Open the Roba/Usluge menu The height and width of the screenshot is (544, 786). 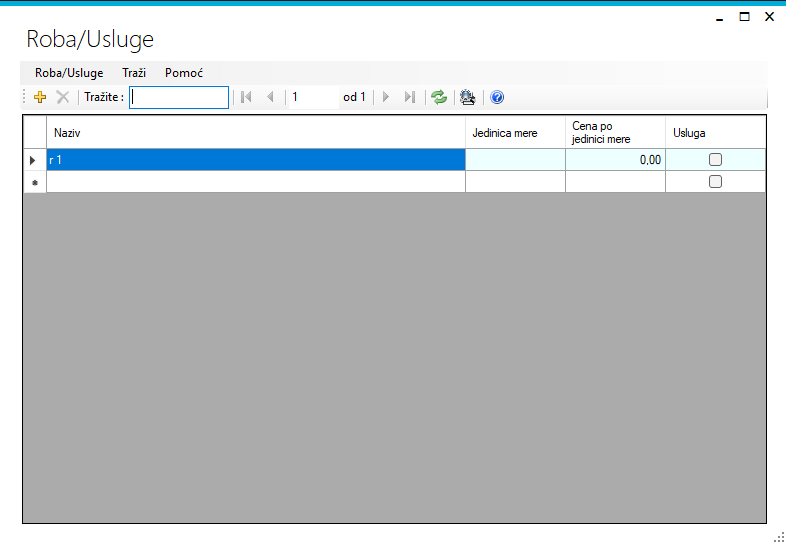click(x=69, y=73)
